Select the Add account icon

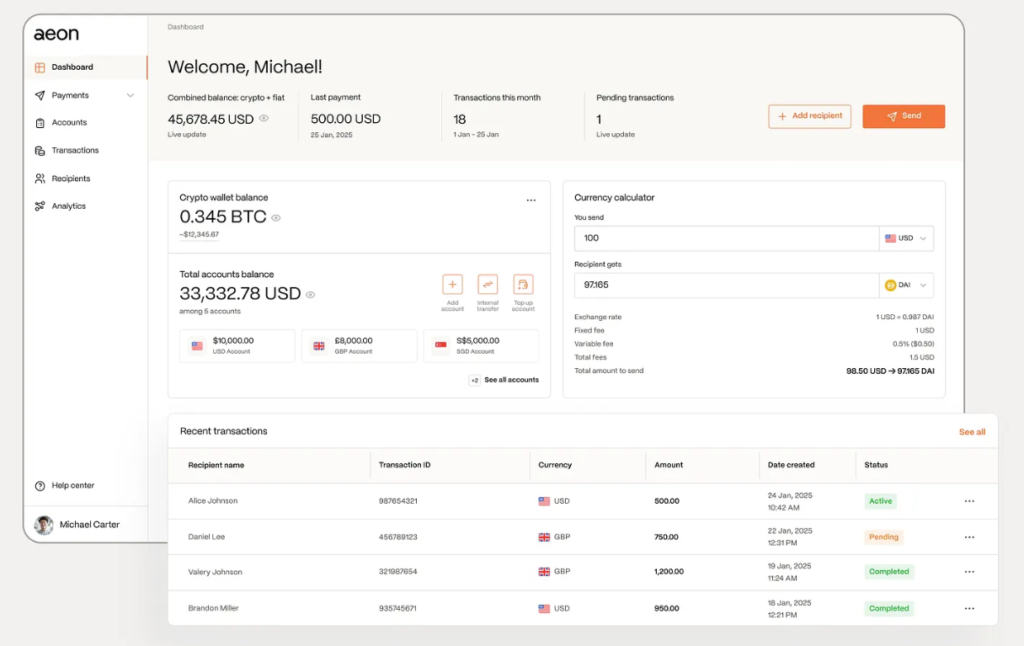[x=452, y=285]
